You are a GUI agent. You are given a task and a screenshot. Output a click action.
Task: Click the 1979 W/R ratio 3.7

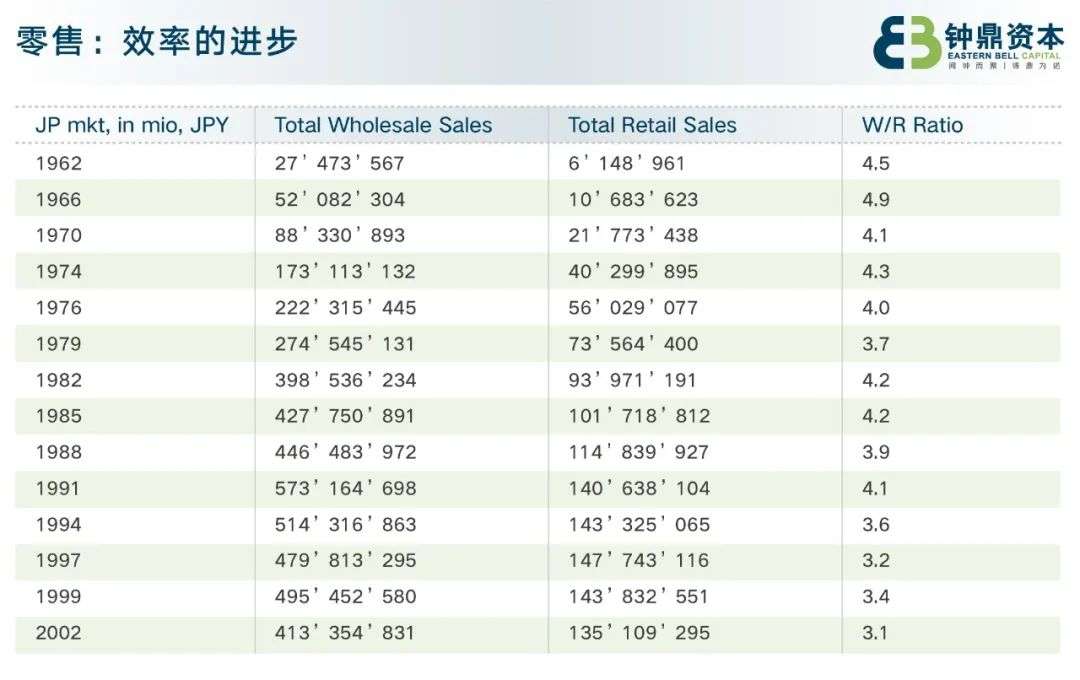[x=875, y=343]
